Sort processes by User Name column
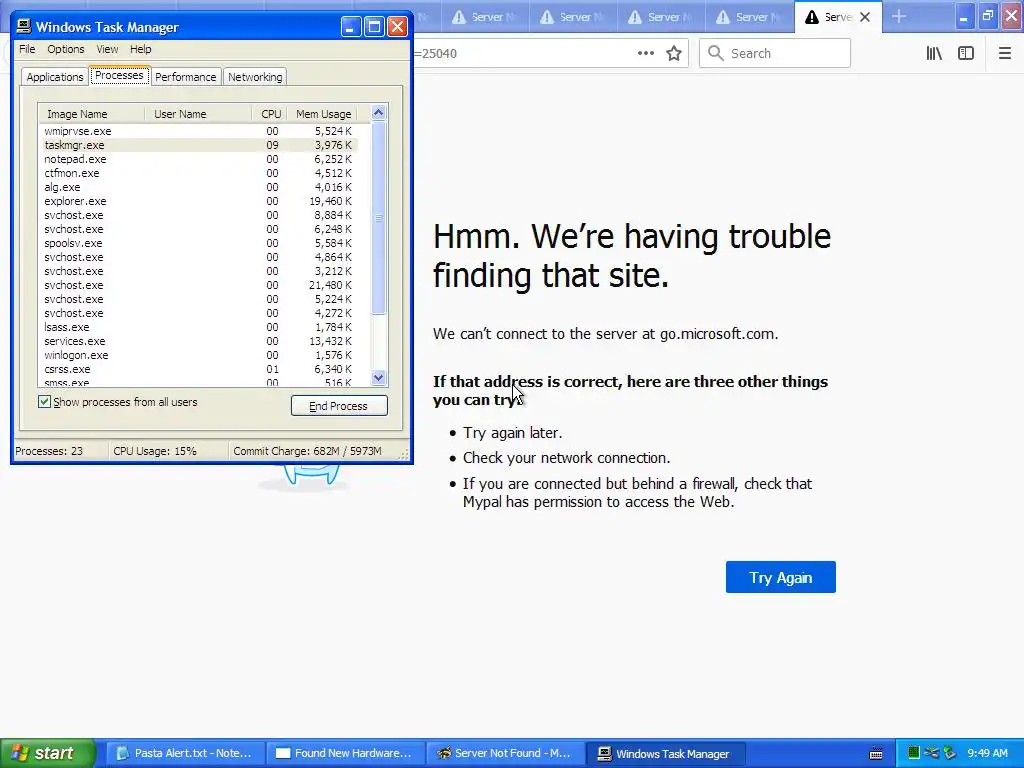 pyautogui.click(x=198, y=114)
